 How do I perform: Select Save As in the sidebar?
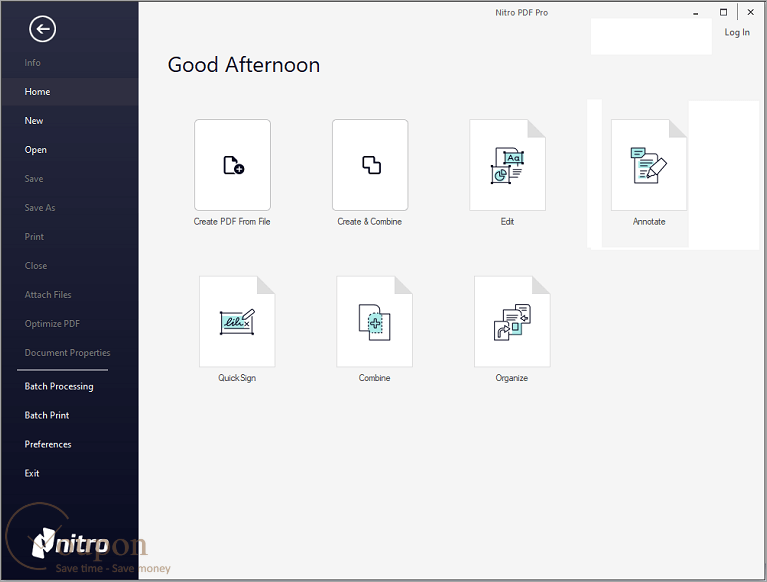coord(40,207)
